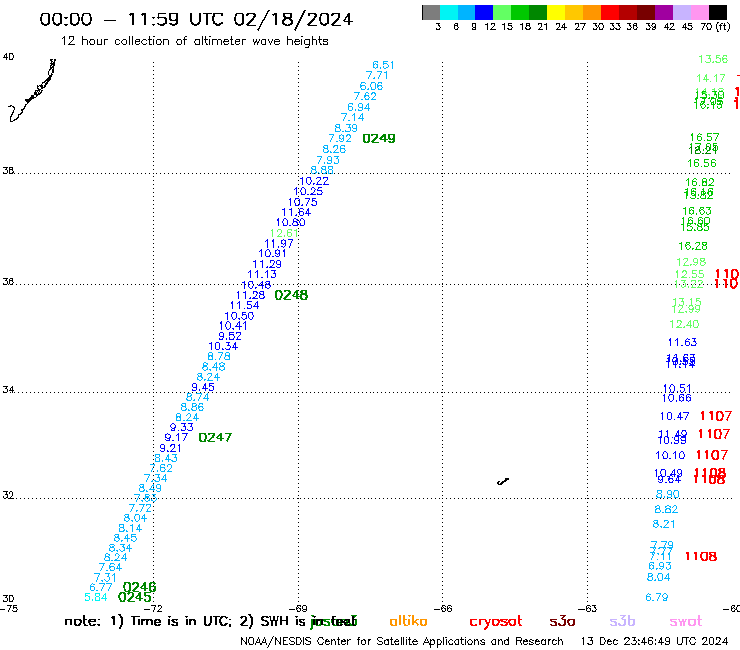The height and width of the screenshot is (650, 740).
Task: Click the '12 hour collection of altimeter wave heights' subtitle
Action: [x=194, y=41]
